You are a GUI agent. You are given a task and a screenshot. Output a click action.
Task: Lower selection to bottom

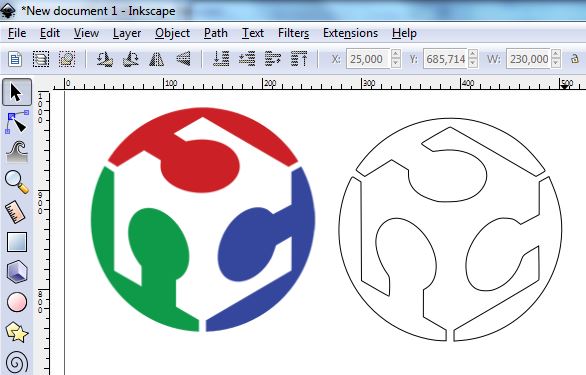pos(221,59)
